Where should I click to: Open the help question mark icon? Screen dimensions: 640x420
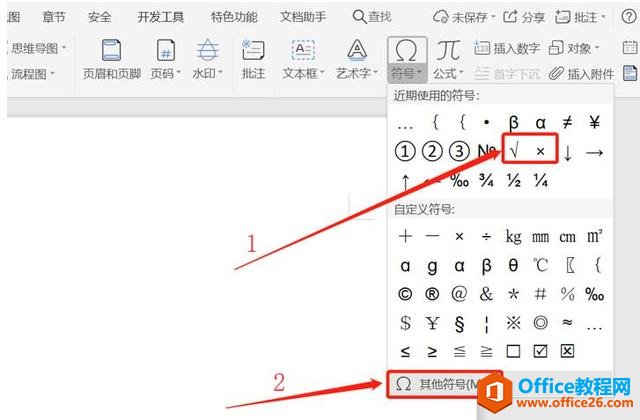(x=629, y=17)
